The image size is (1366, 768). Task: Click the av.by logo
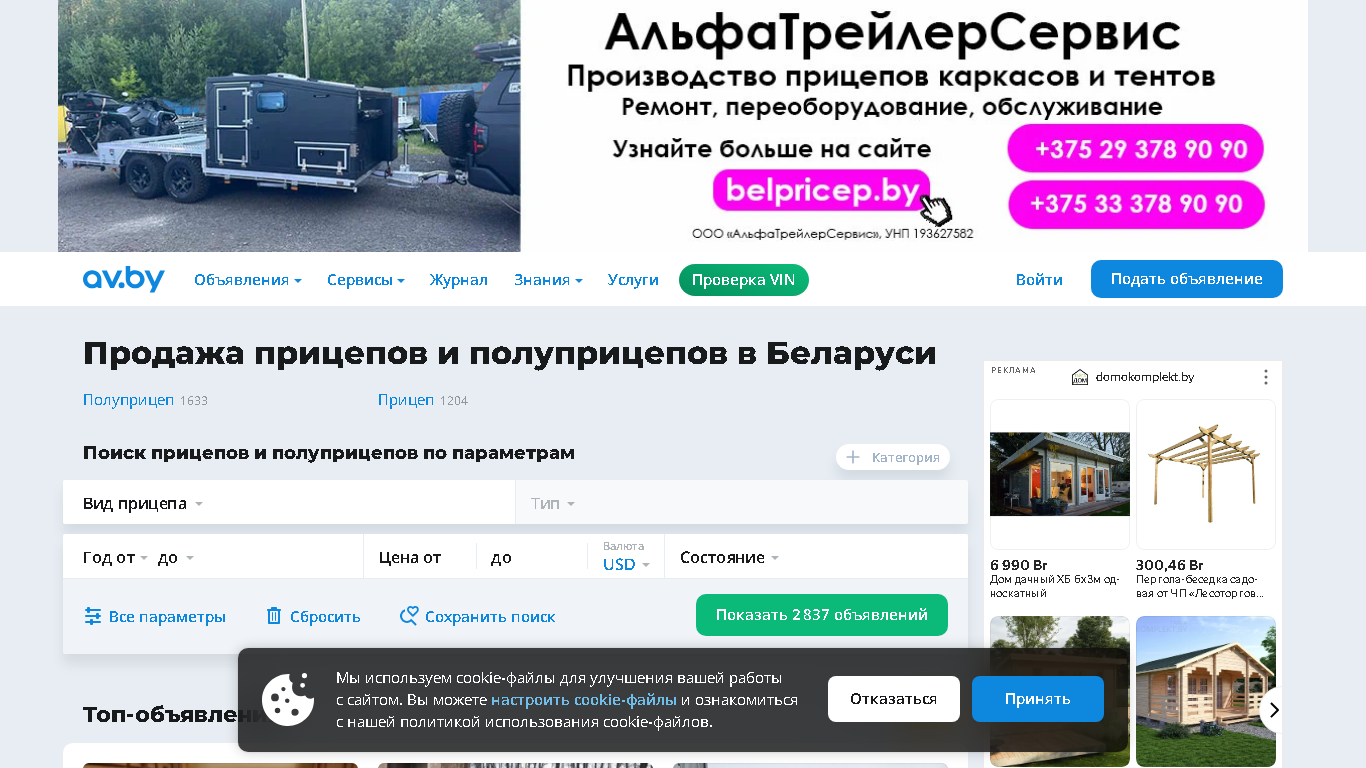(123, 279)
